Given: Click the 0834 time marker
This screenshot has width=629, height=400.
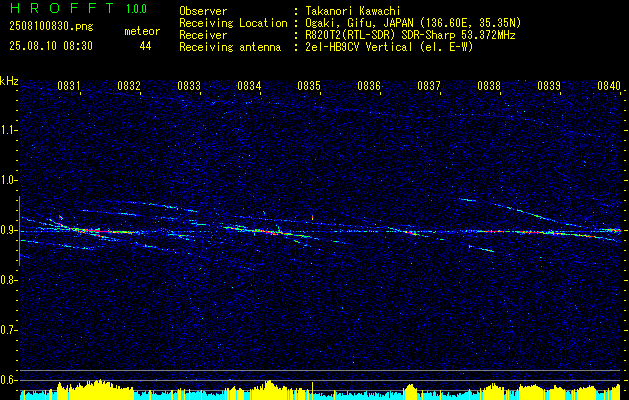Looking at the screenshot, I should coord(249,85).
